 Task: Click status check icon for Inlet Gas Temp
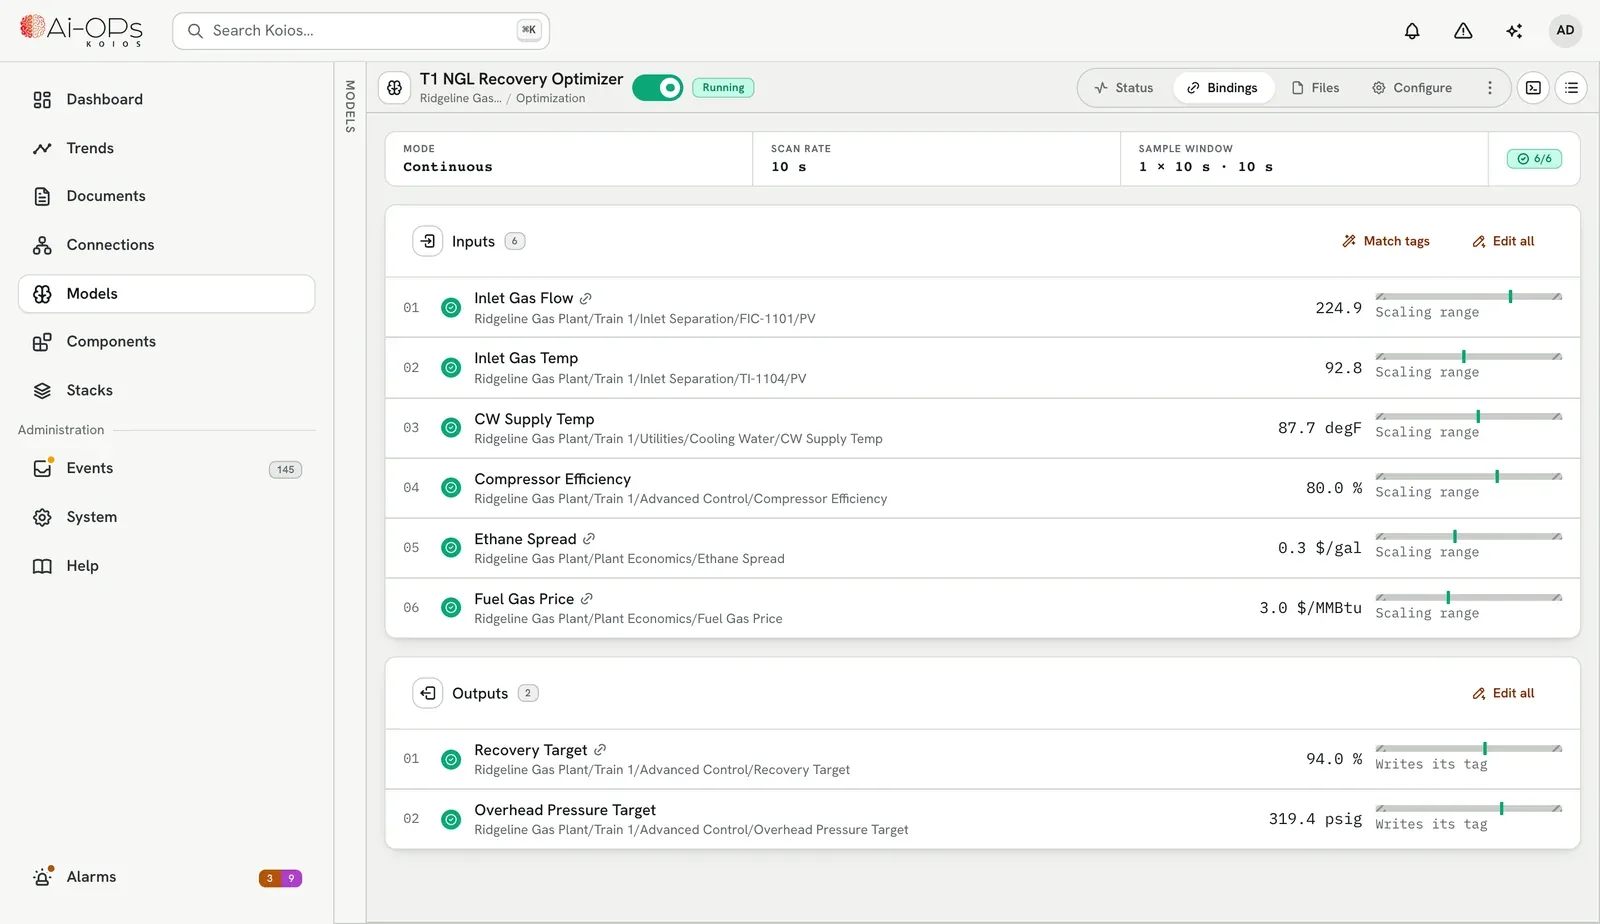[x=451, y=368]
